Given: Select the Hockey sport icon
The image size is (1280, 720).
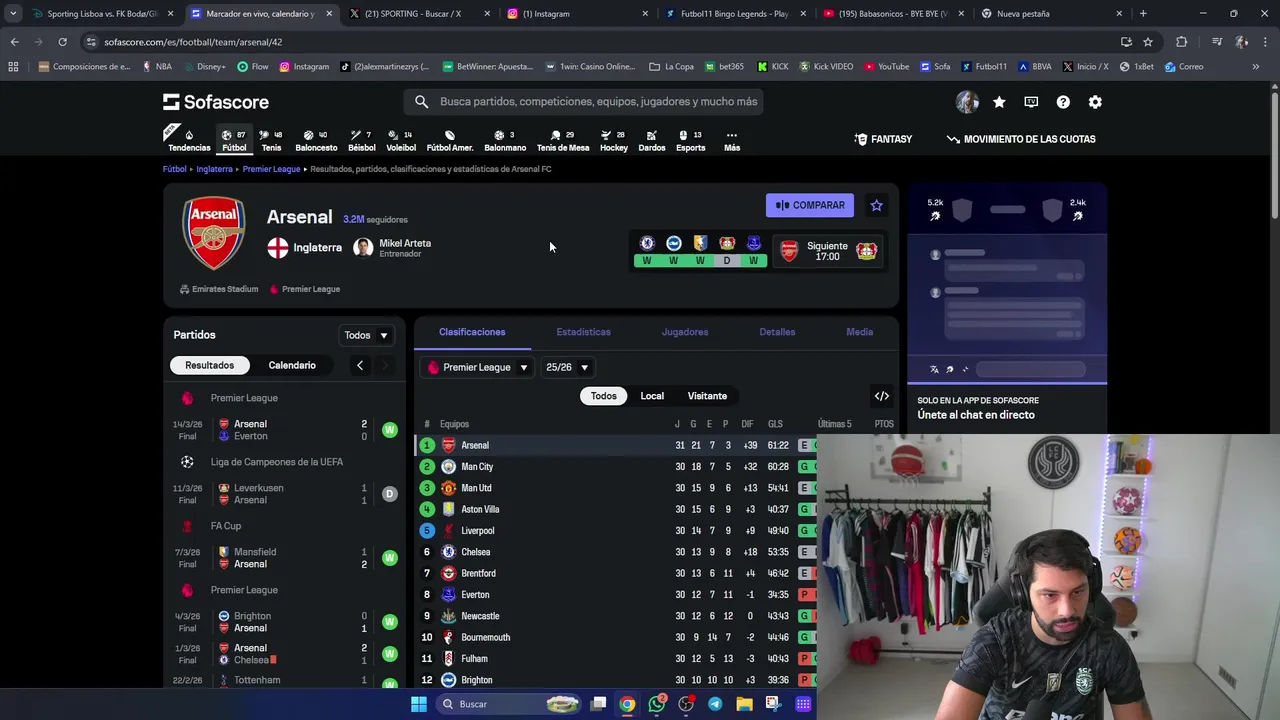Looking at the screenshot, I should pyautogui.click(x=614, y=140).
